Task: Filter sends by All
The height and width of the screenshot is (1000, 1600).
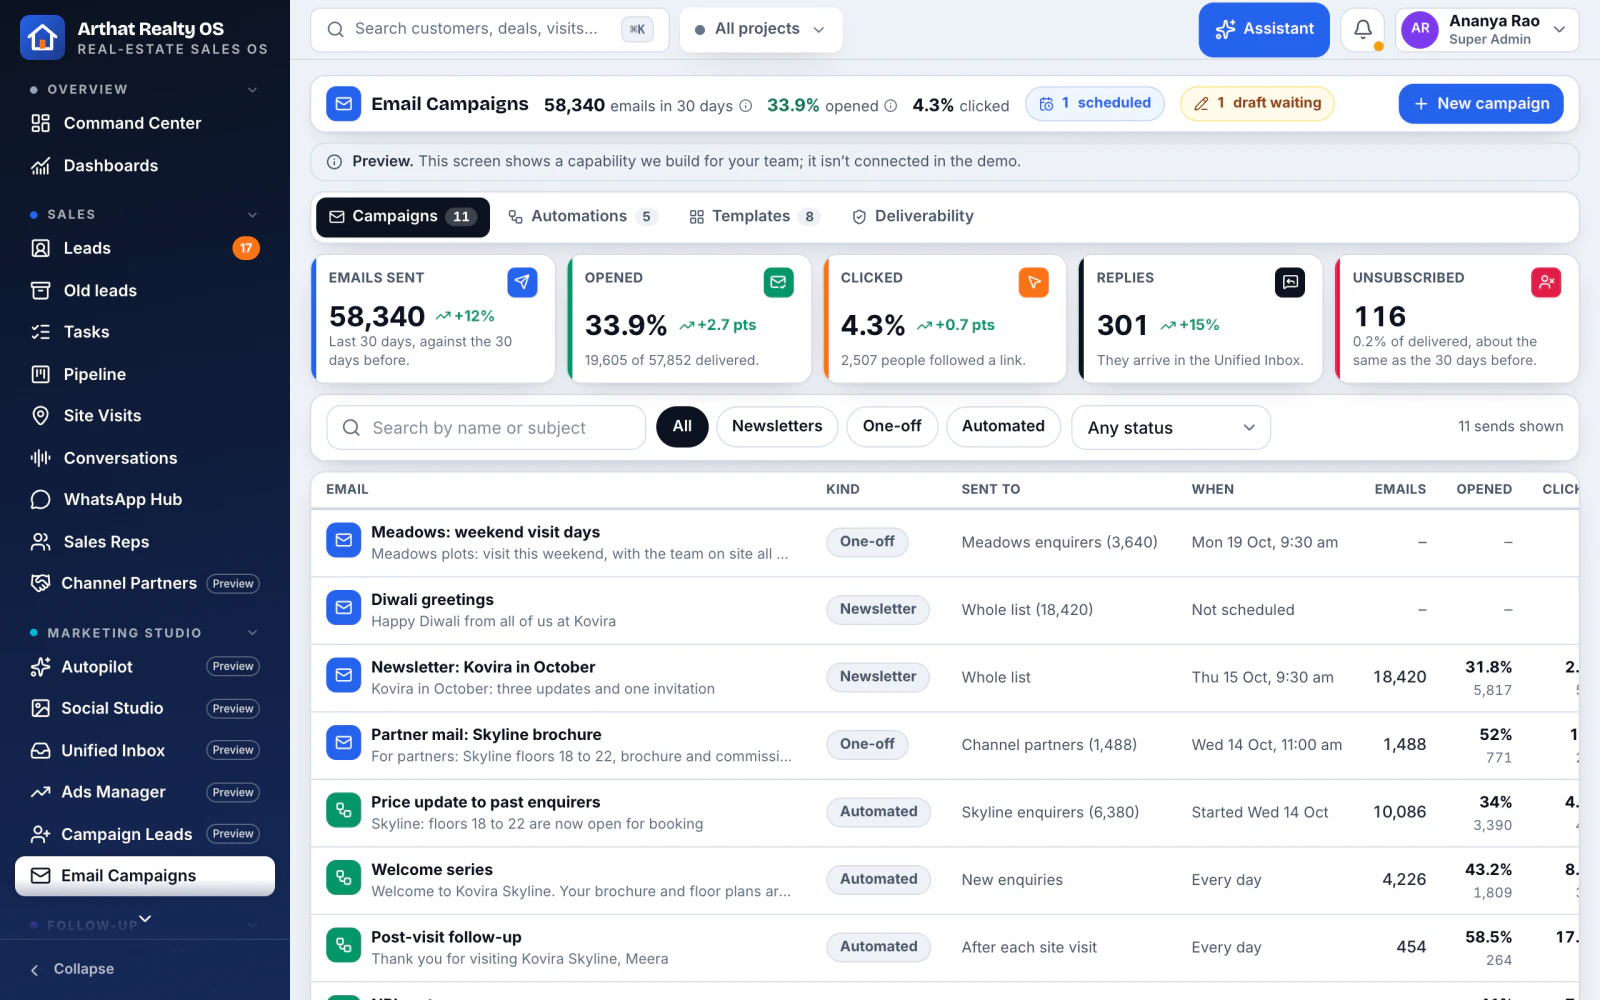Action: pyautogui.click(x=682, y=427)
